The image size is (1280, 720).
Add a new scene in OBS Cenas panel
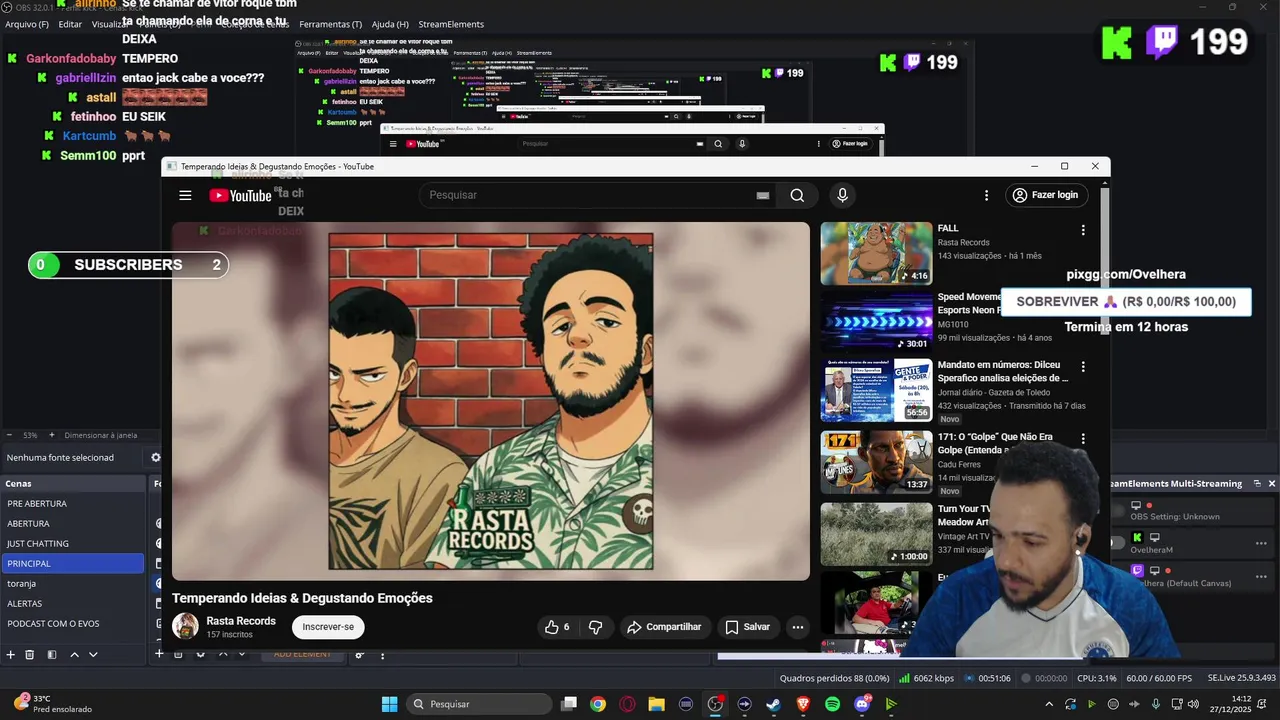click(x=11, y=654)
